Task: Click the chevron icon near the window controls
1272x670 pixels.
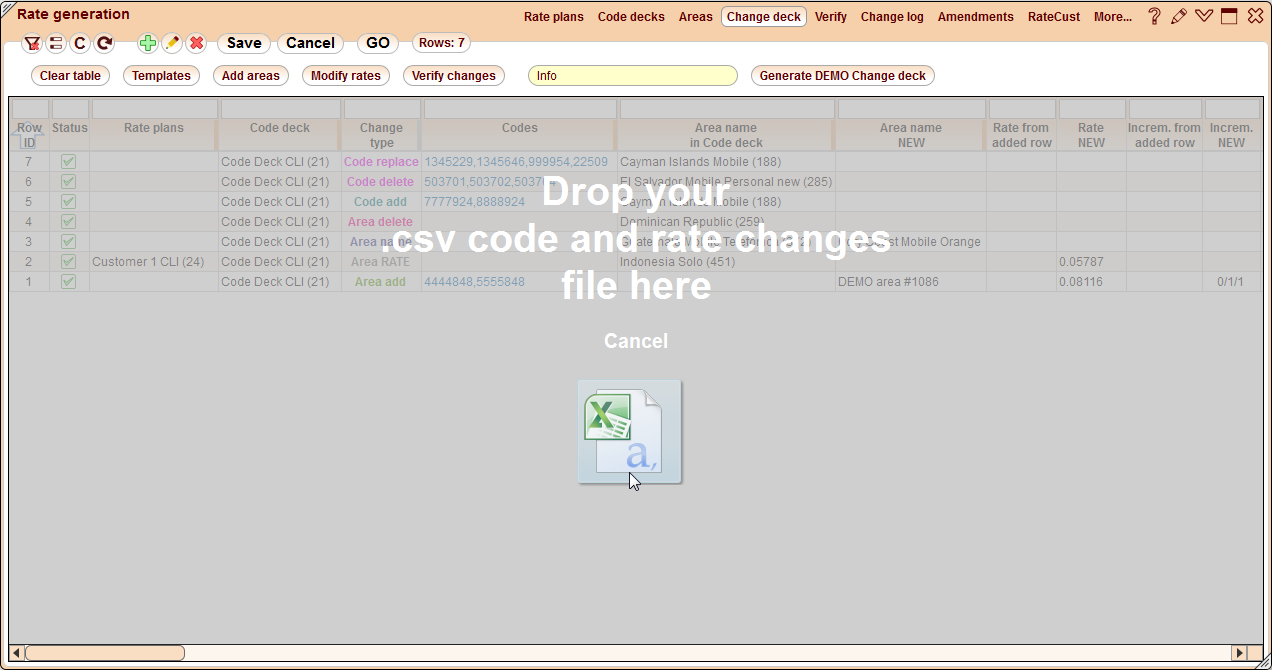Action: pyautogui.click(x=1204, y=16)
